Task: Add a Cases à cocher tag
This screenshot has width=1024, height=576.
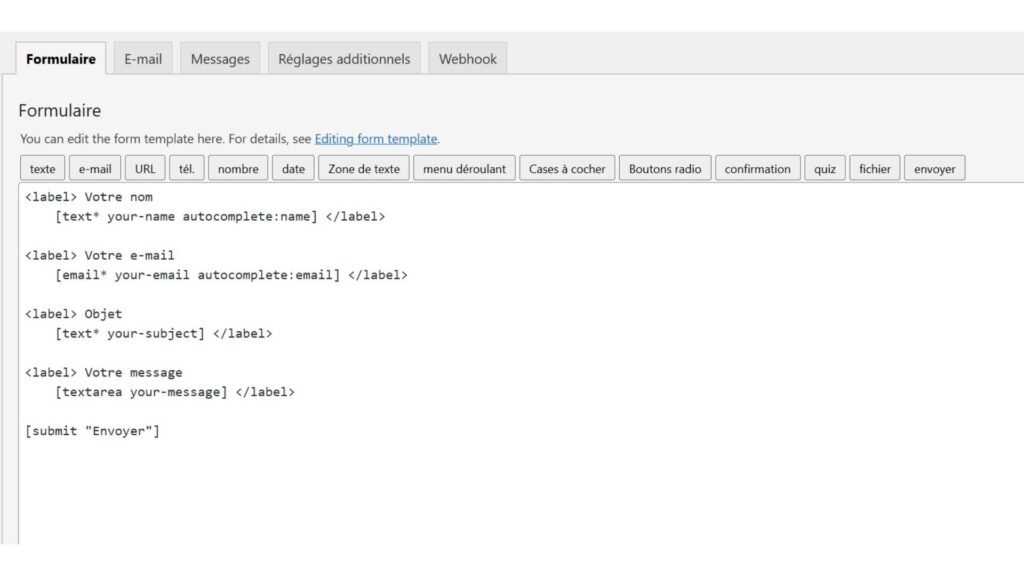Action: coord(567,169)
